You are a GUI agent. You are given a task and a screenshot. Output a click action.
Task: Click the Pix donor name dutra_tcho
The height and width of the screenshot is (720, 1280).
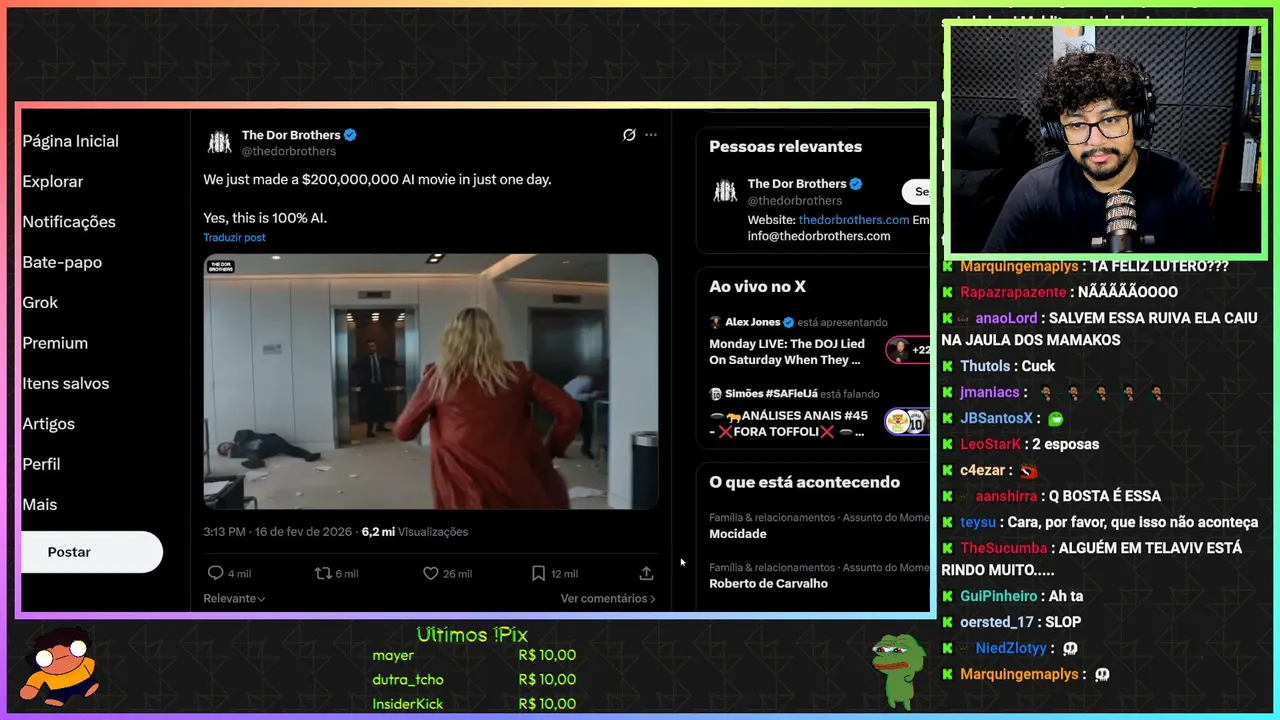(408, 680)
